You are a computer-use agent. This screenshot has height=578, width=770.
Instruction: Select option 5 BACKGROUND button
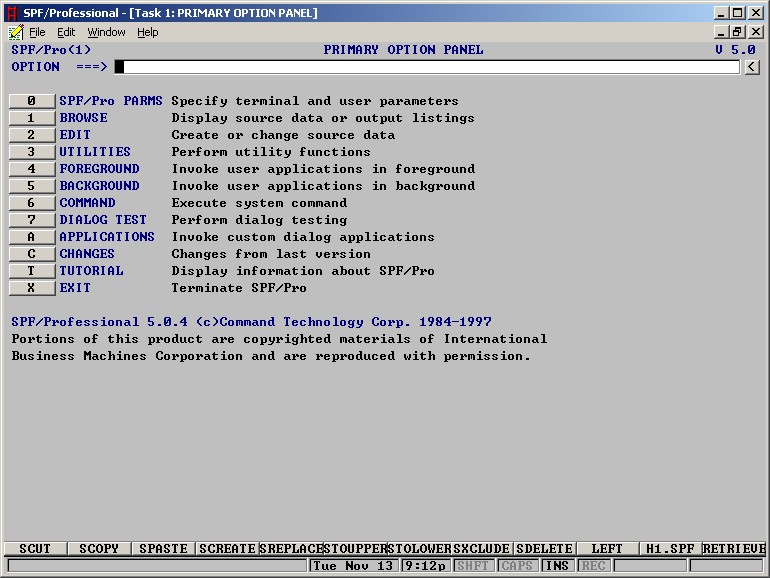click(x=31, y=186)
